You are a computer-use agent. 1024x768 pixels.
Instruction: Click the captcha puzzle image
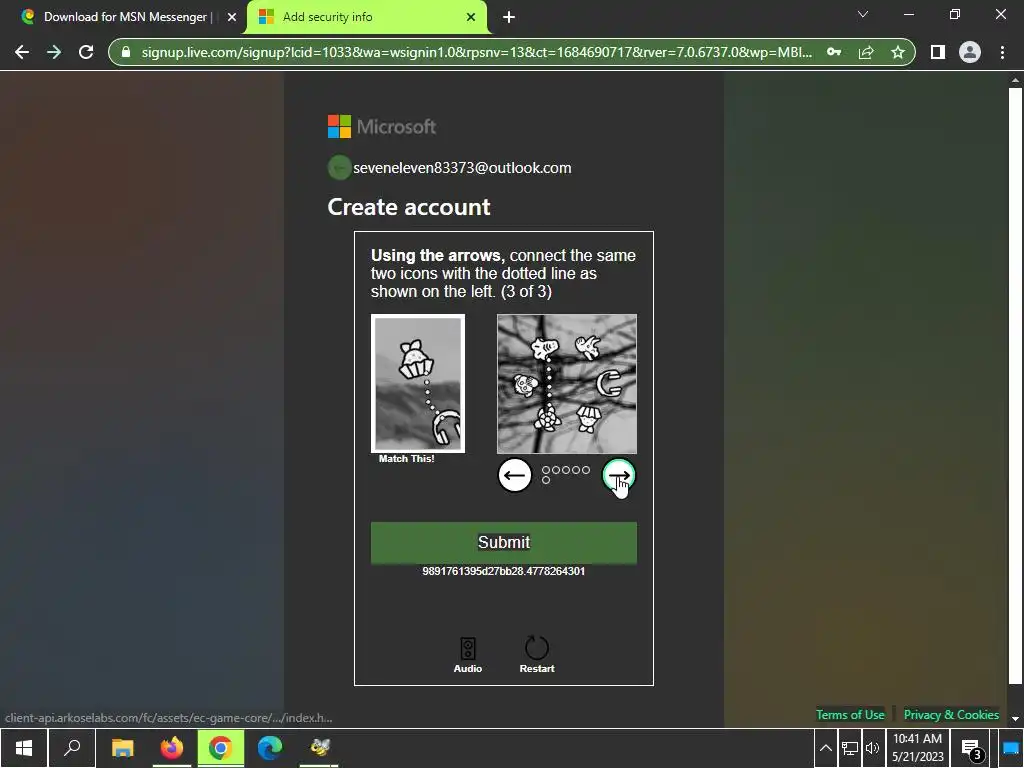point(567,384)
